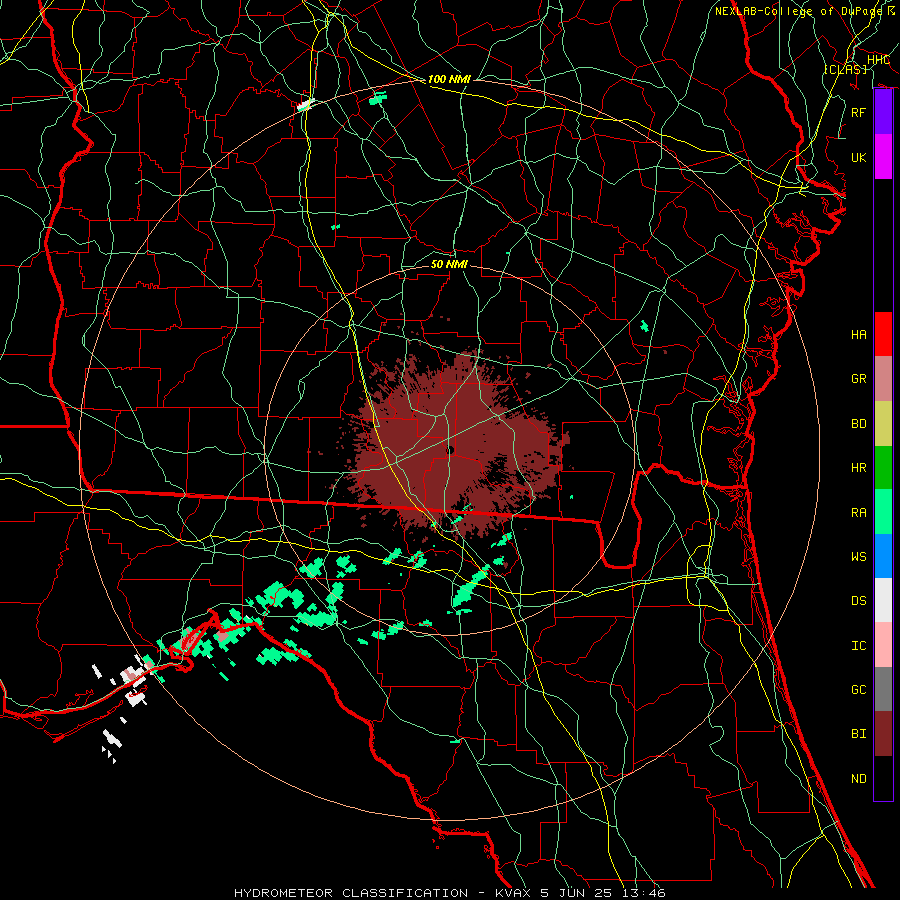Image resolution: width=900 pixels, height=900 pixels.
Task: Click the 'HYDROMETEOR CLASSIFICATION - KVAX' title text
Action: 384,893
